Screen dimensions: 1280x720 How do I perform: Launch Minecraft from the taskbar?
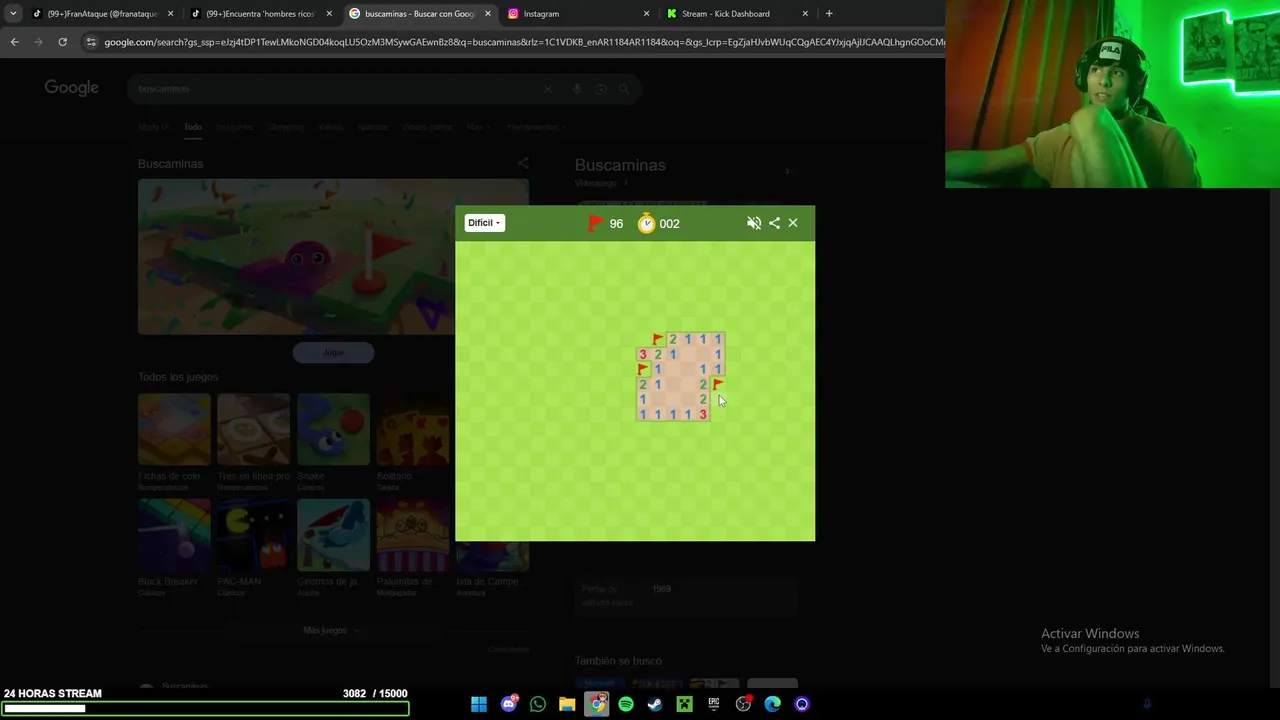tap(684, 704)
